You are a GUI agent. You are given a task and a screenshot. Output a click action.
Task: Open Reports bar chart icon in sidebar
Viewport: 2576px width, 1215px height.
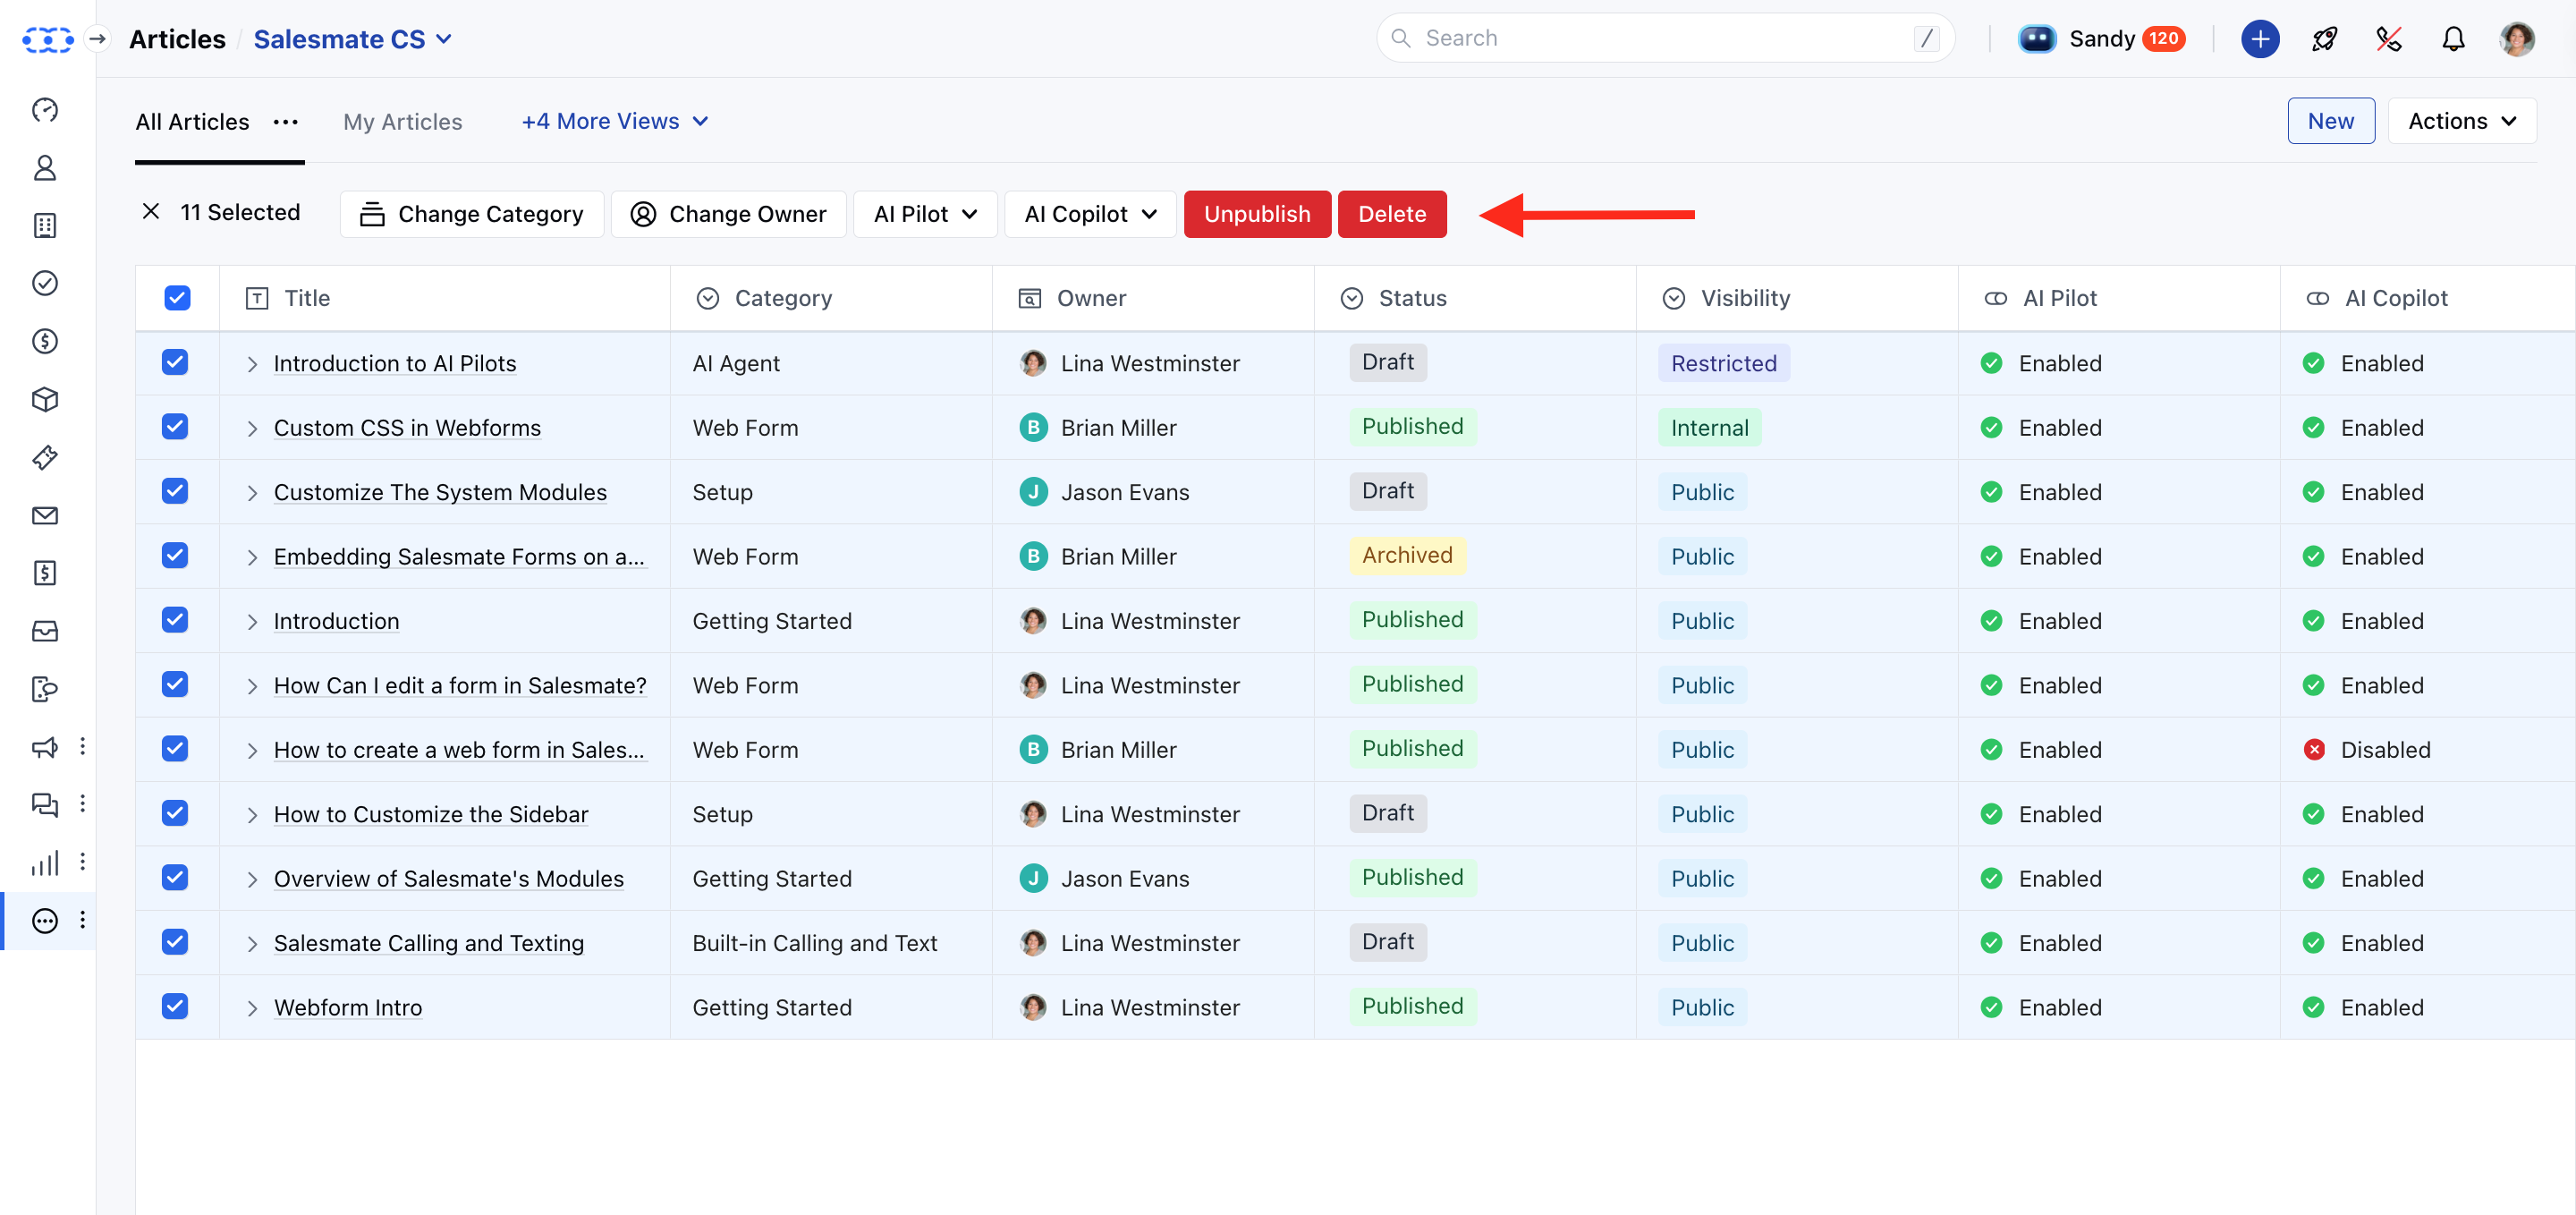click(x=45, y=862)
